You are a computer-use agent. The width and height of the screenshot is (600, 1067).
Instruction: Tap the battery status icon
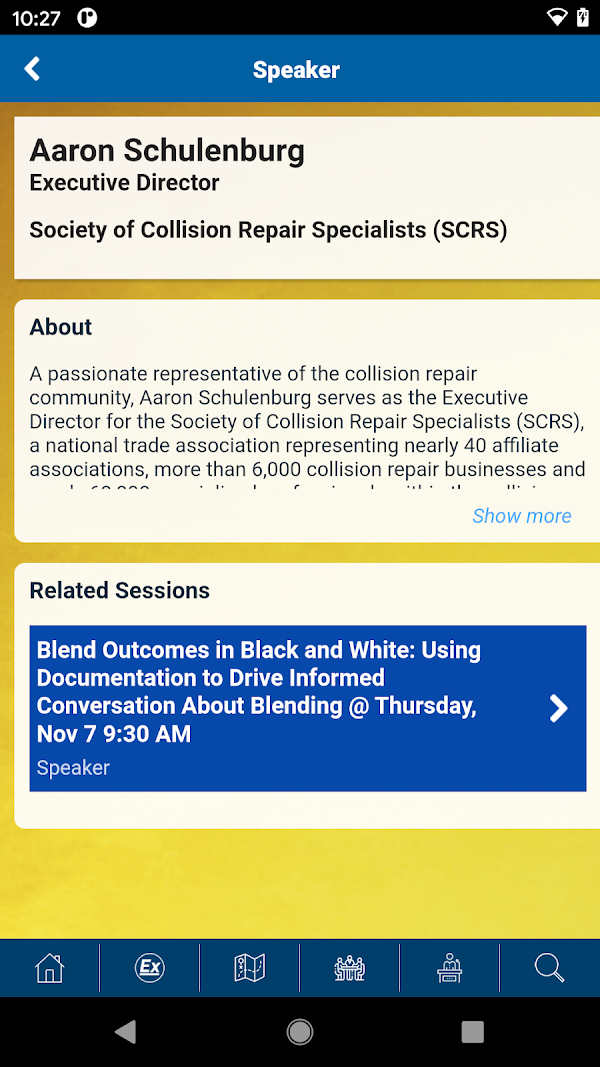(x=583, y=18)
